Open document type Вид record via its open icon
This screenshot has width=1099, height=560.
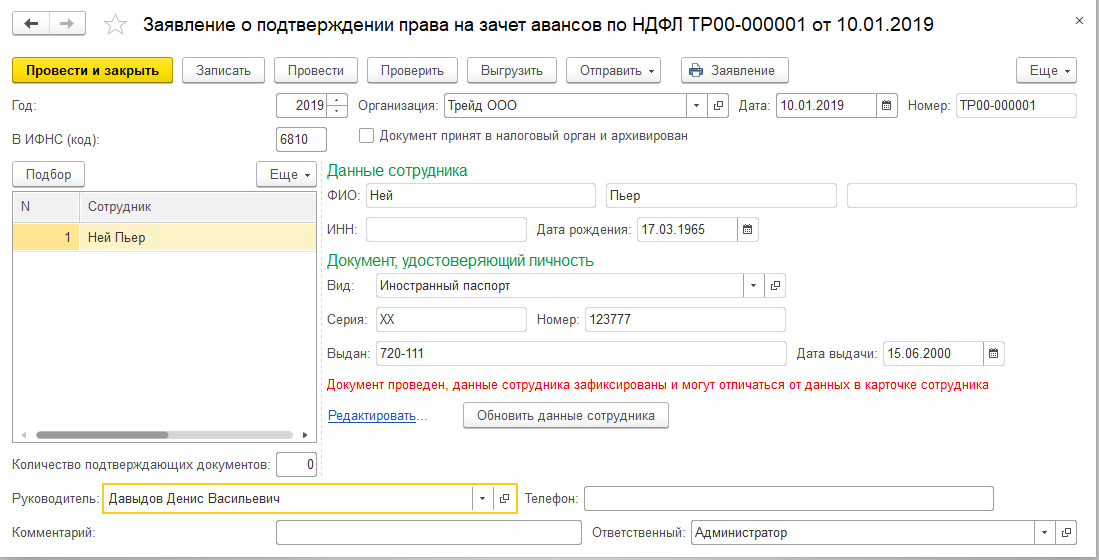pyautogui.click(x=775, y=285)
